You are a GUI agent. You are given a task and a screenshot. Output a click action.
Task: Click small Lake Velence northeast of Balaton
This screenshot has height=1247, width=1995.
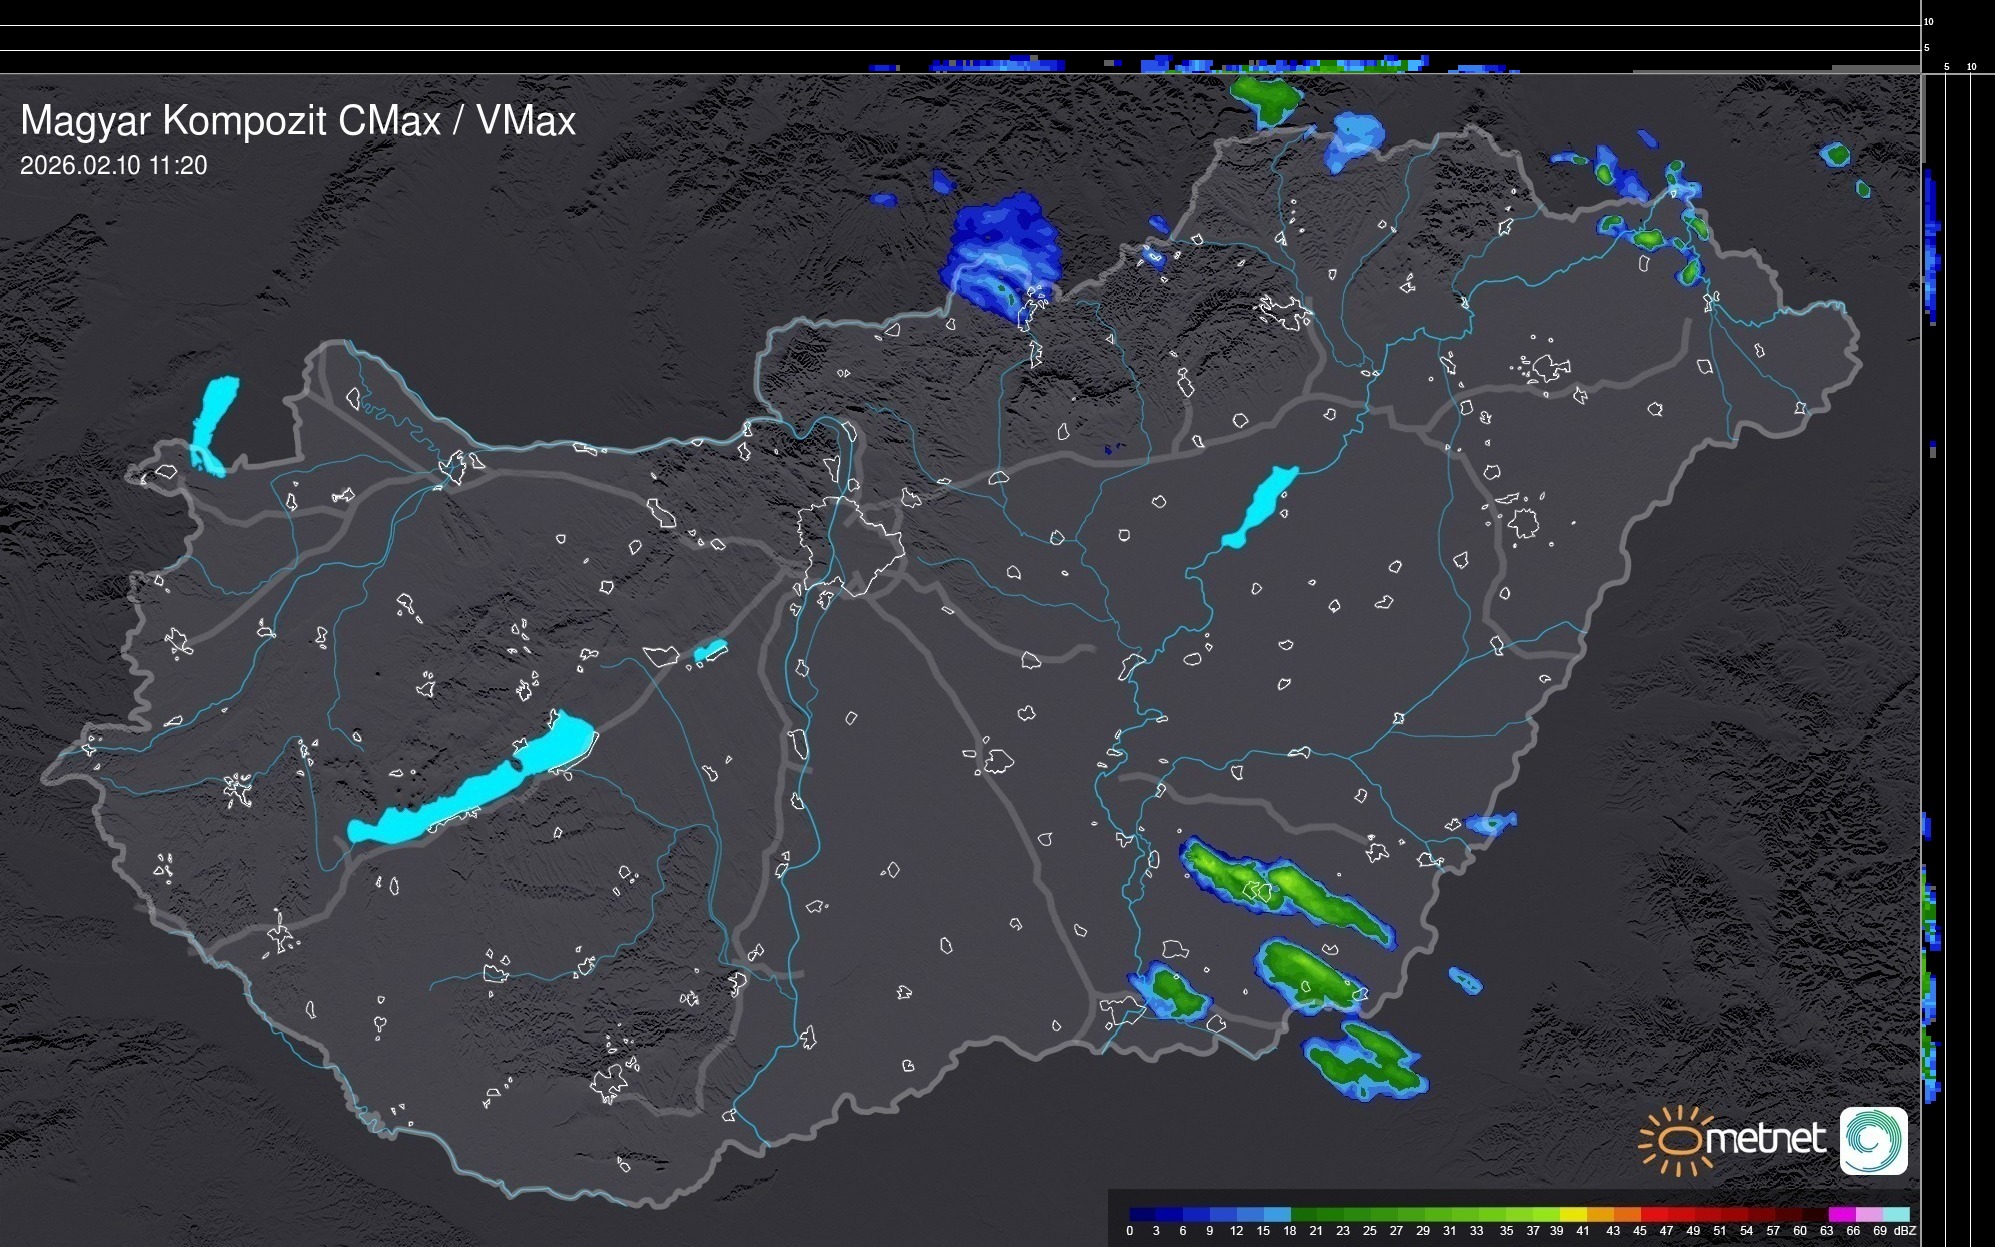(709, 652)
